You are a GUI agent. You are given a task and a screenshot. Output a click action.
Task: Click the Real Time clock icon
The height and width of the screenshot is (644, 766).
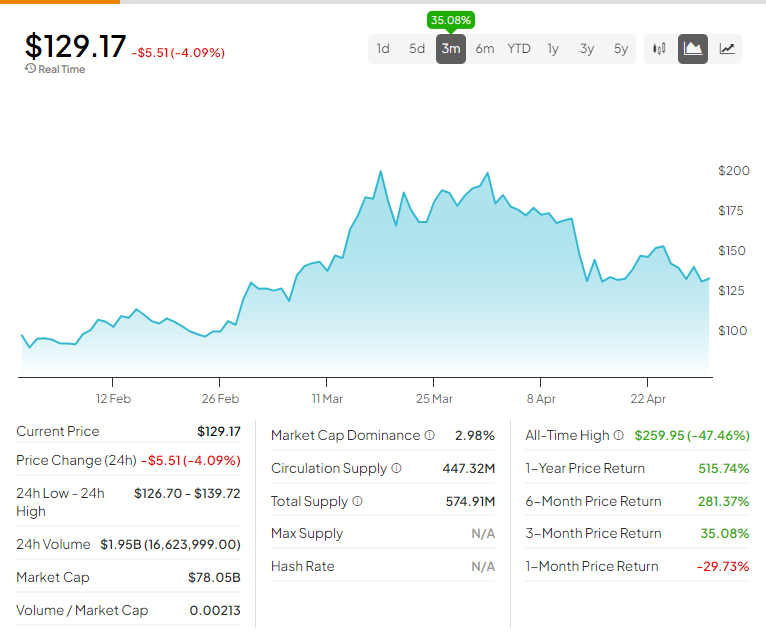(30, 69)
